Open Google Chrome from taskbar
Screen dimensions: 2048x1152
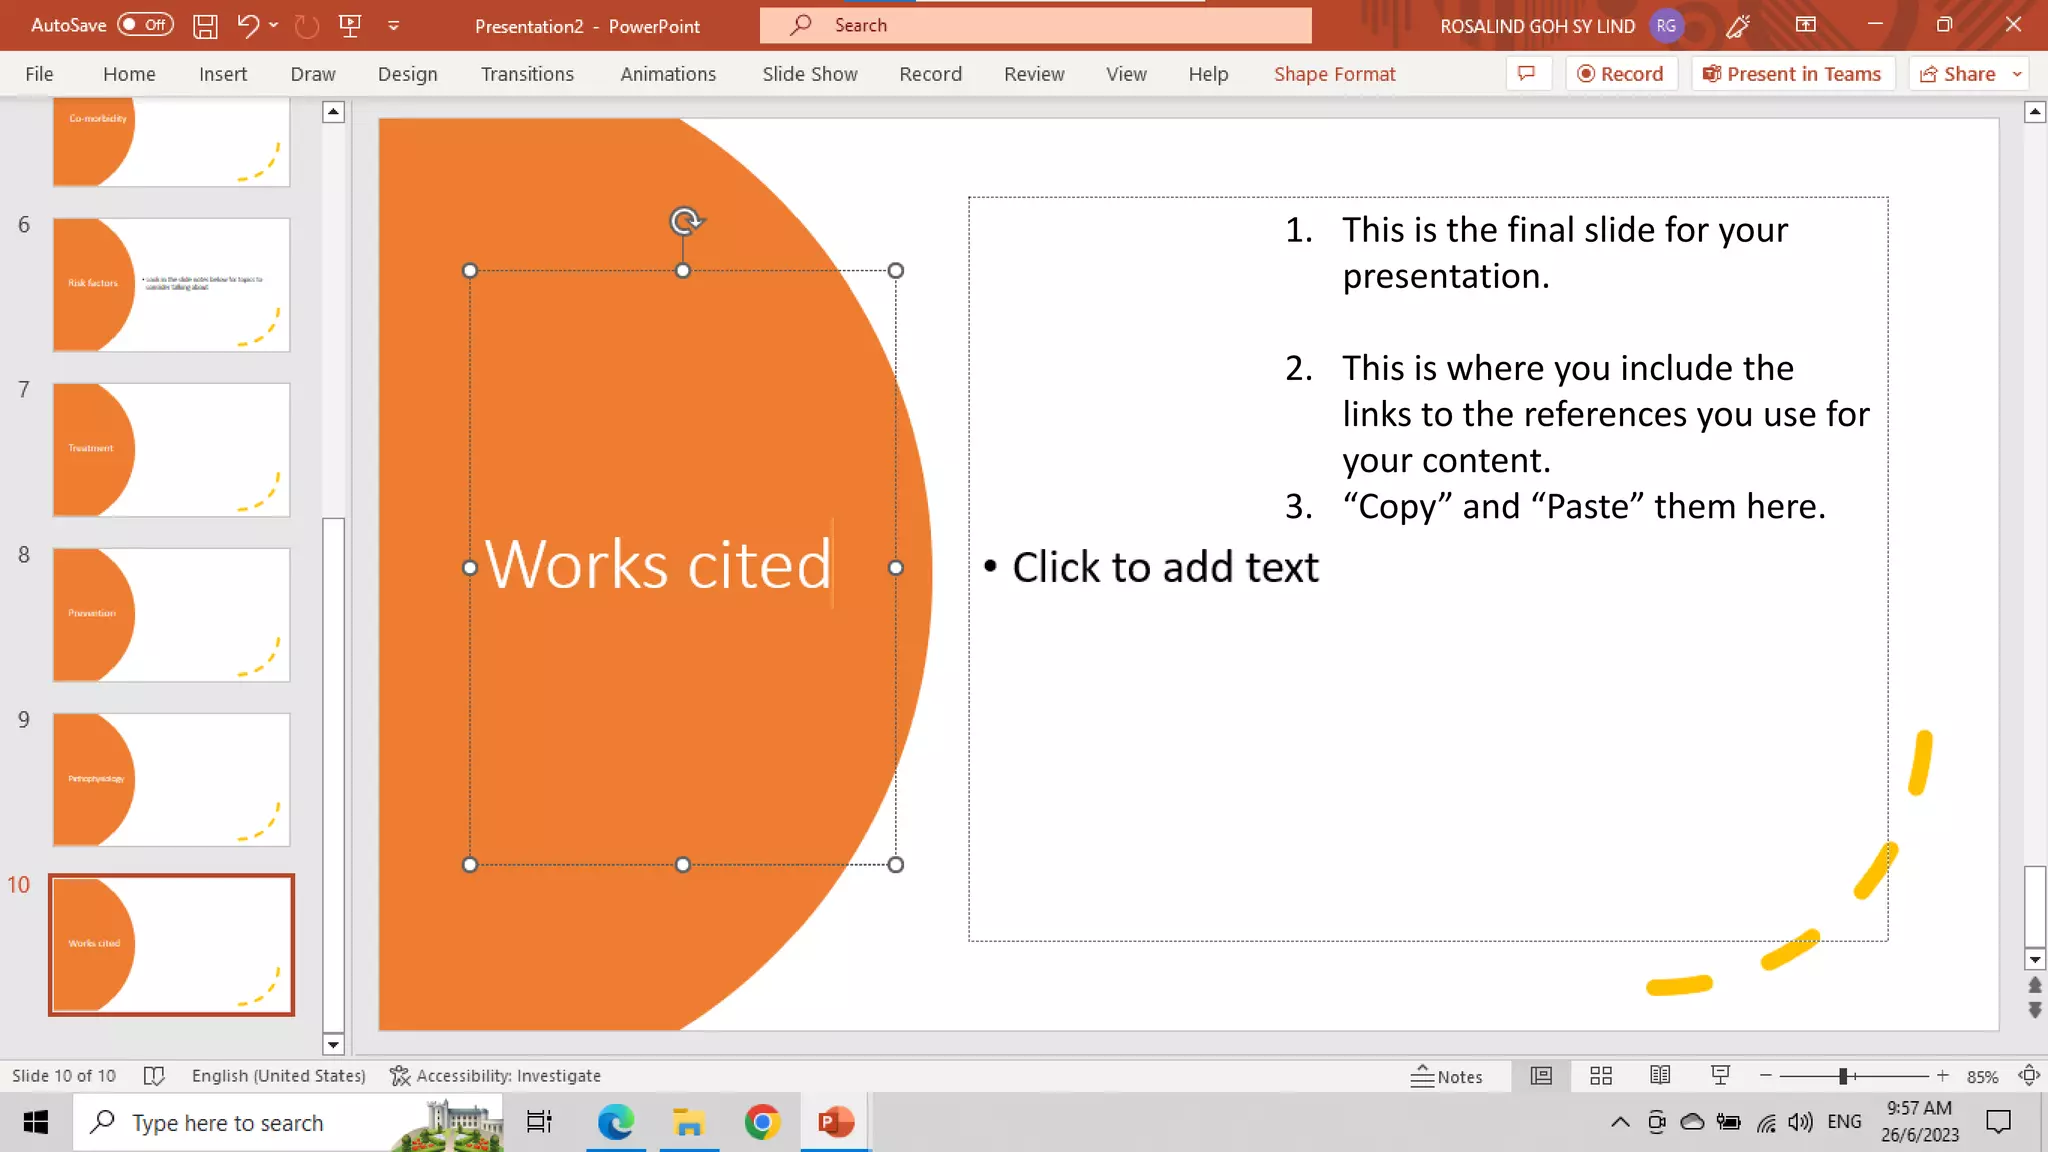pyautogui.click(x=762, y=1123)
